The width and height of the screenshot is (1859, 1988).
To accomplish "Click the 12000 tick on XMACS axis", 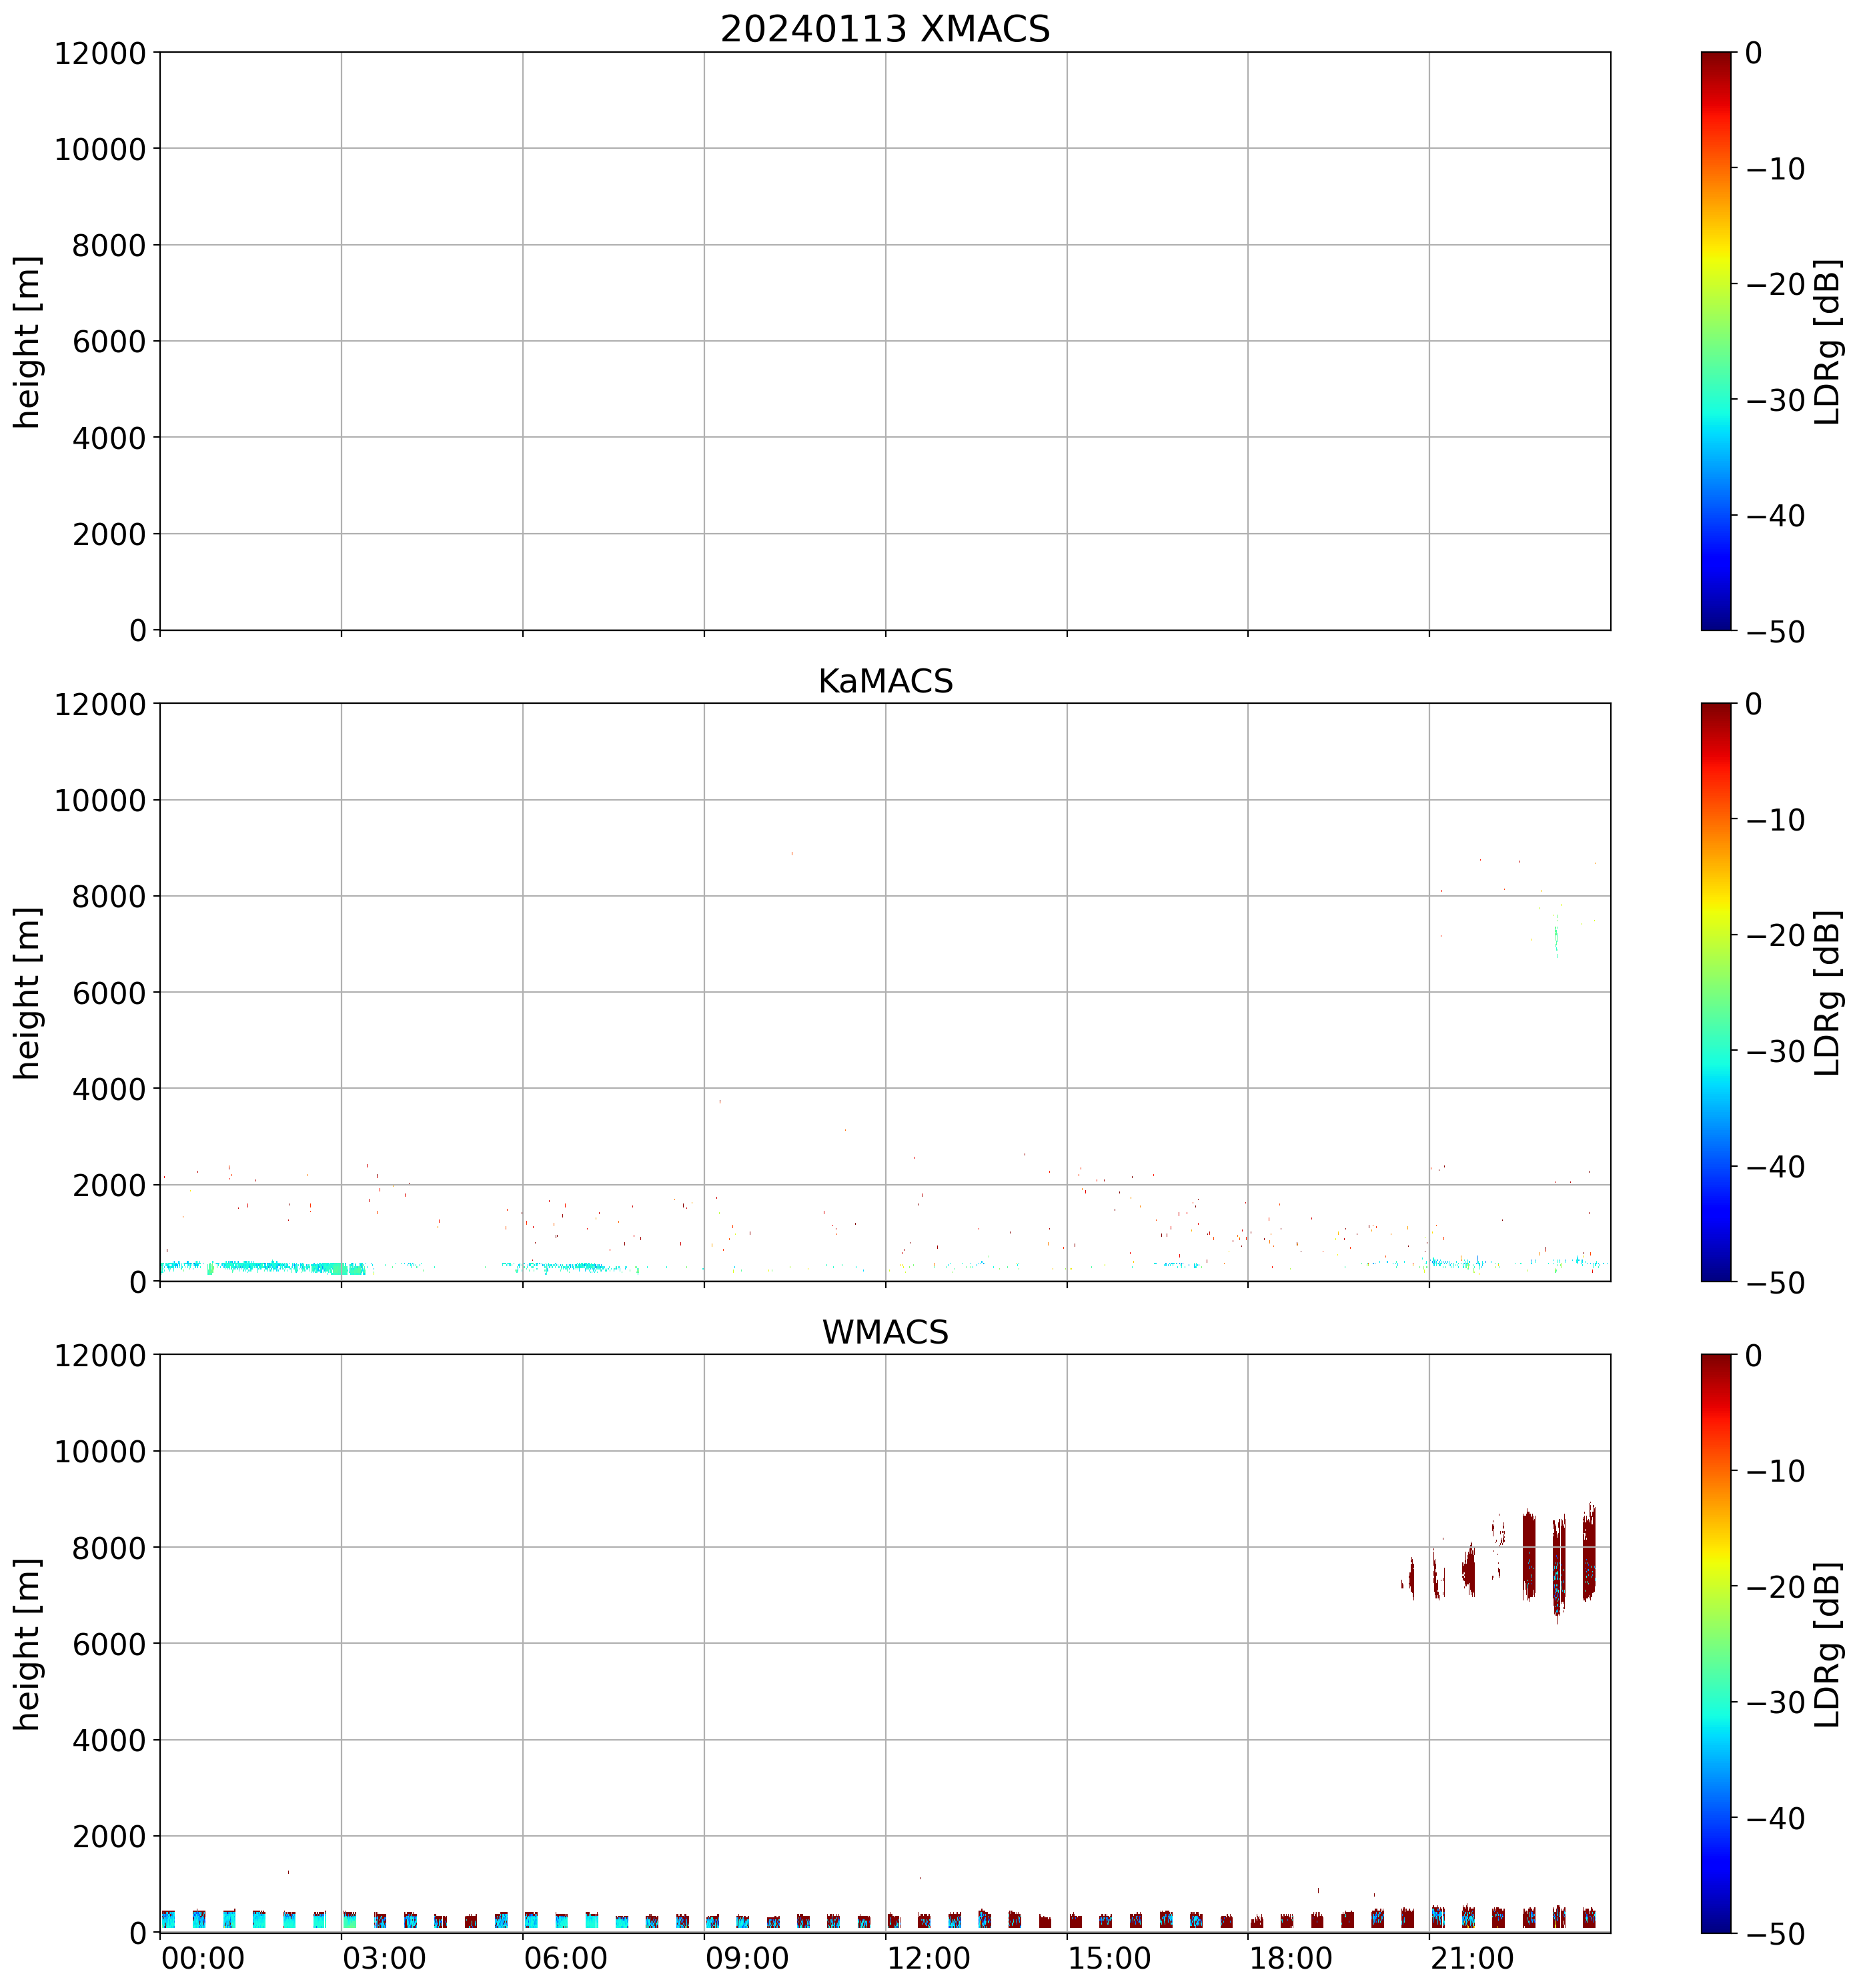I will 100,53.
